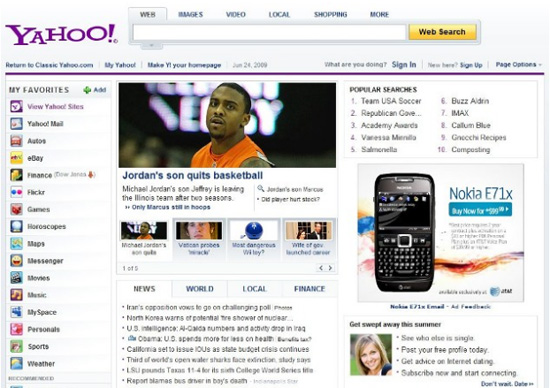Expand the search box dropdown handle

coord(152,45)
